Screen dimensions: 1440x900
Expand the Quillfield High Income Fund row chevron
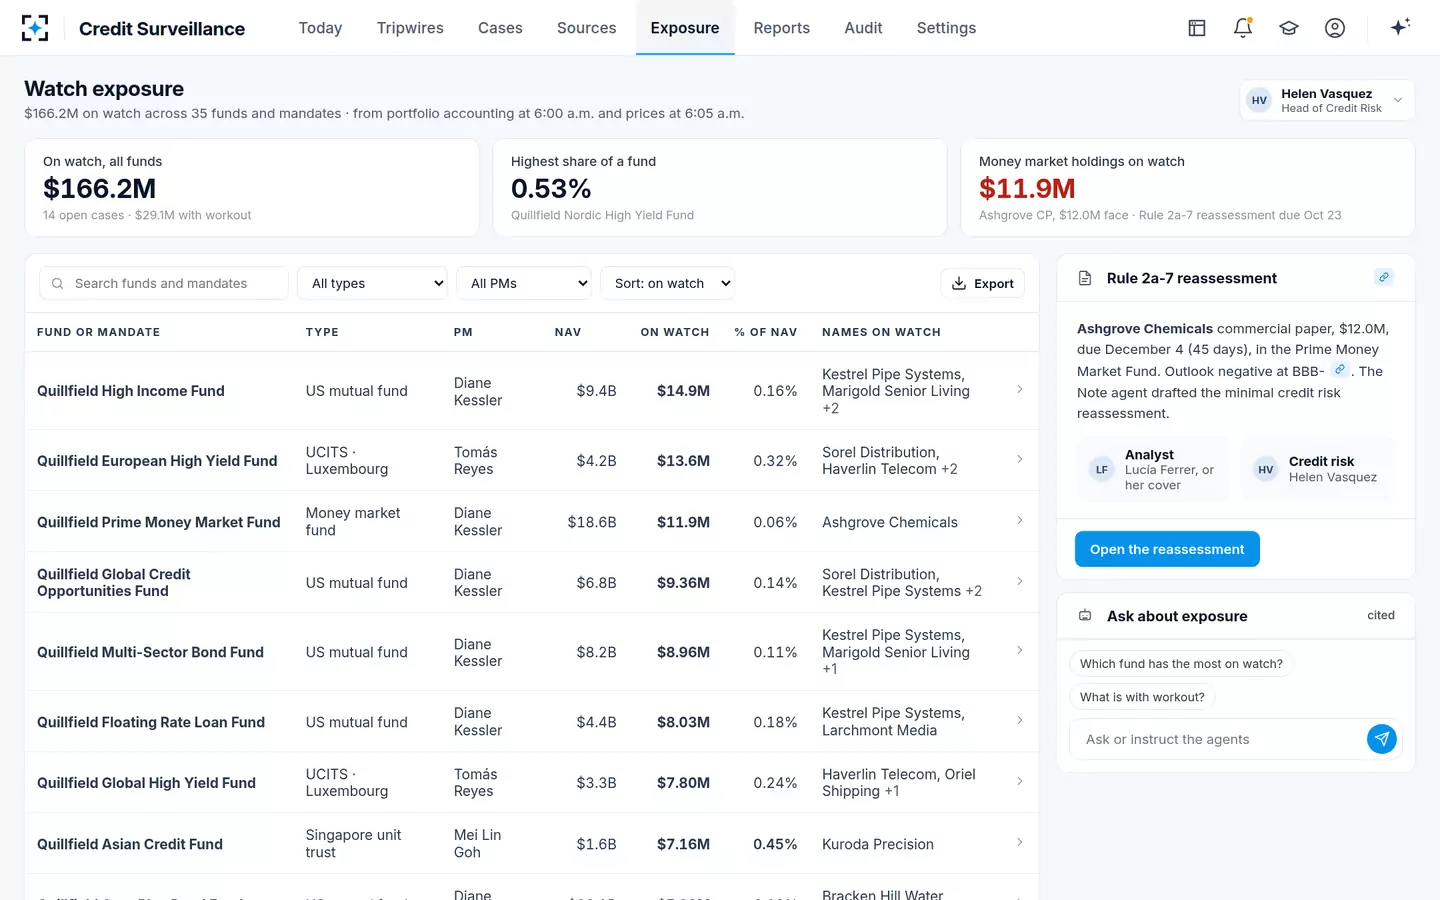pyautogui.click(x=1020, y=390)
